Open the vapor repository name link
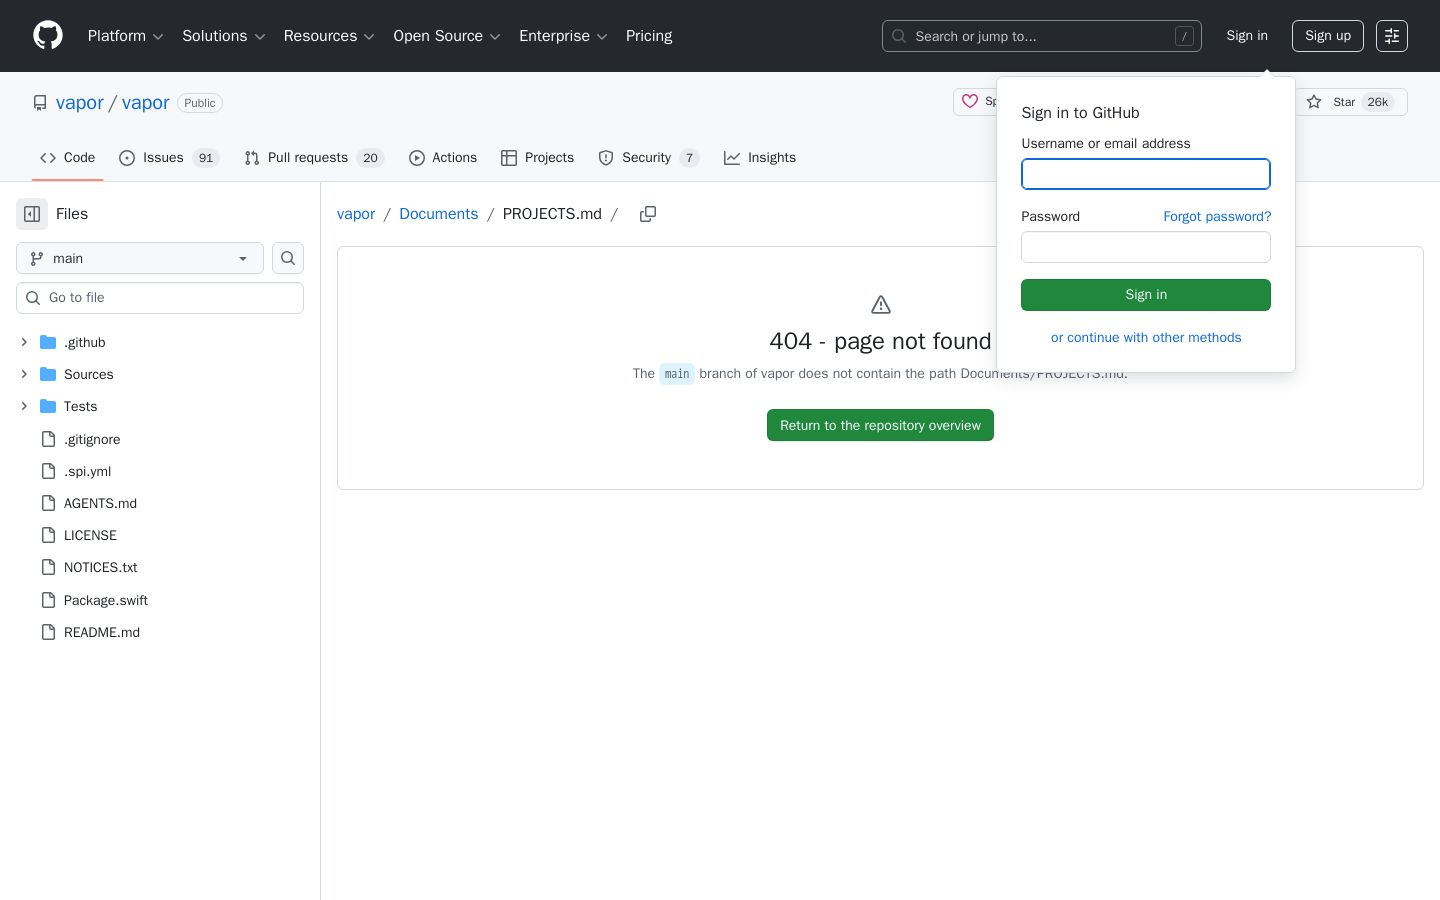 click(x=146, y=103)
